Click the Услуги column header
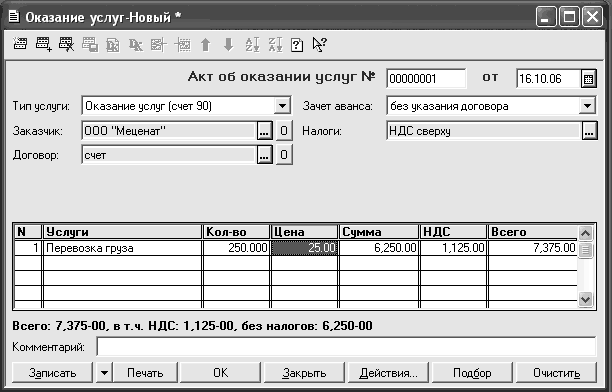 pos(122,232)
